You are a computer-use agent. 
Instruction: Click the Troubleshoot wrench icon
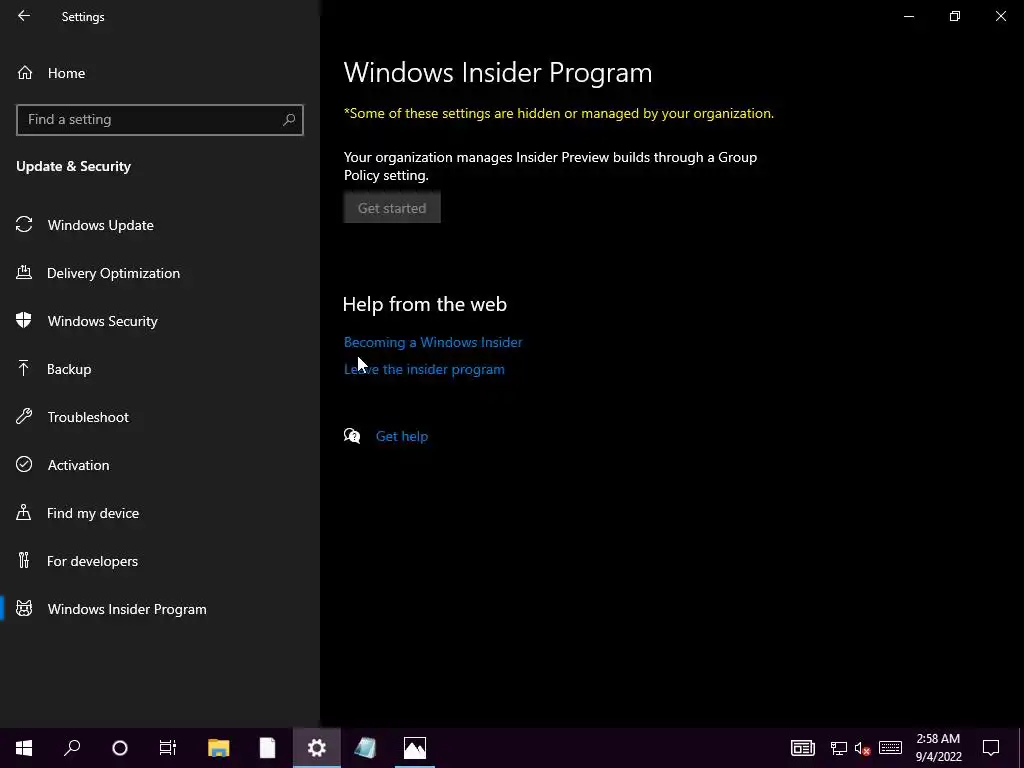pos(24,416)
